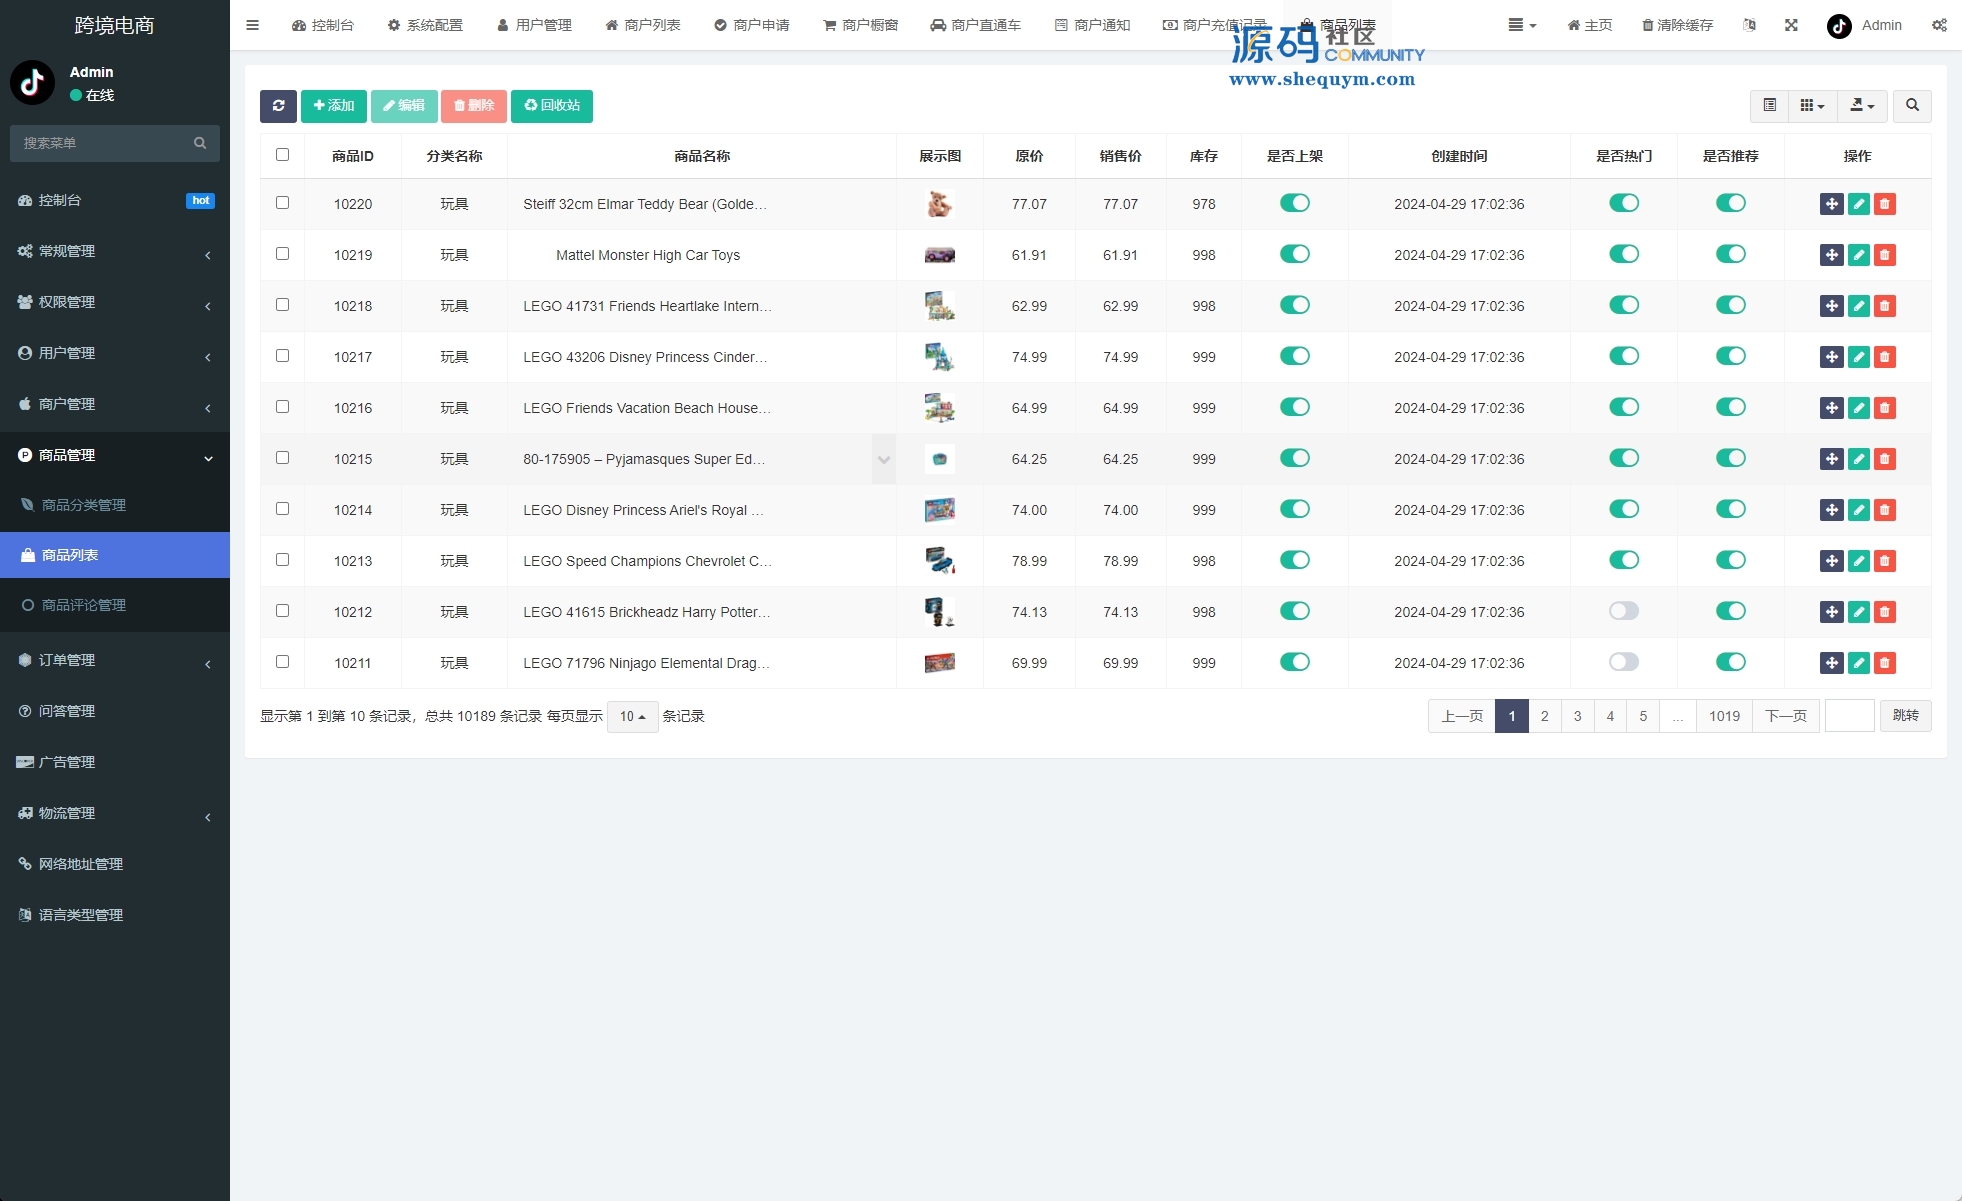
Task: Open 广告管理 in the sidebar
Action: 115,762
